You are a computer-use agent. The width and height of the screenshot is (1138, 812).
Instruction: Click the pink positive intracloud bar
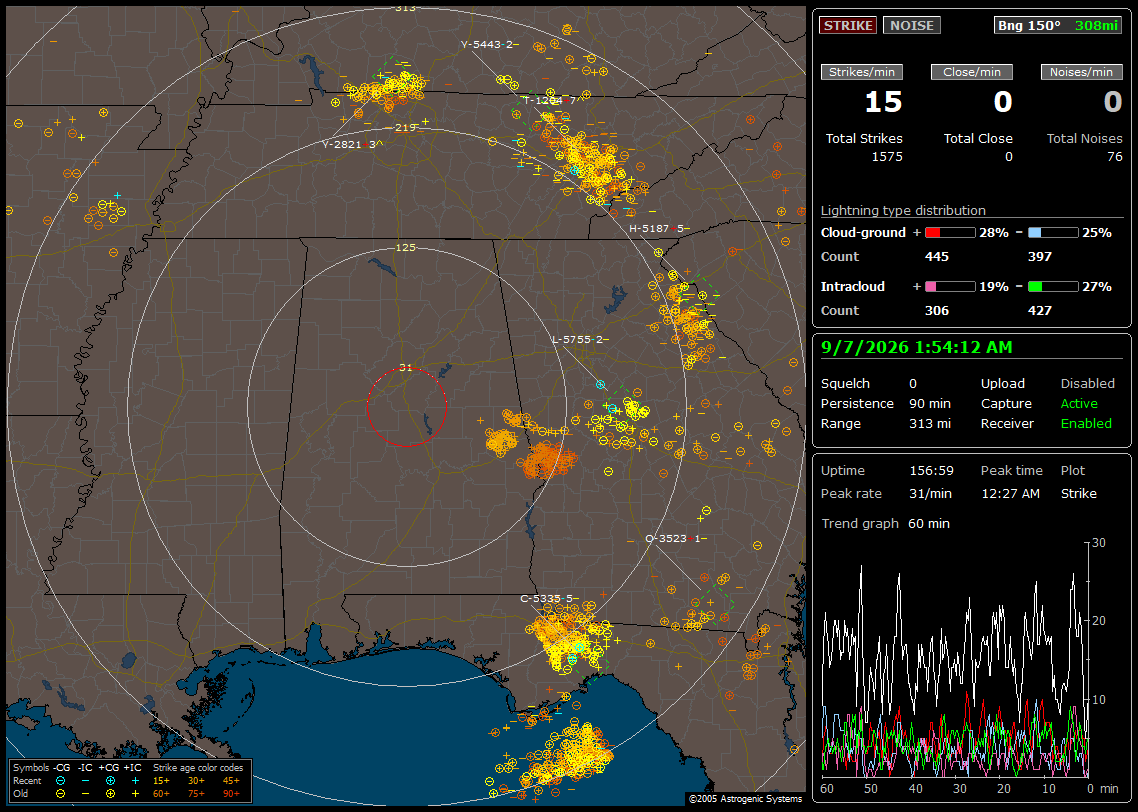click(x=950, y=287)
